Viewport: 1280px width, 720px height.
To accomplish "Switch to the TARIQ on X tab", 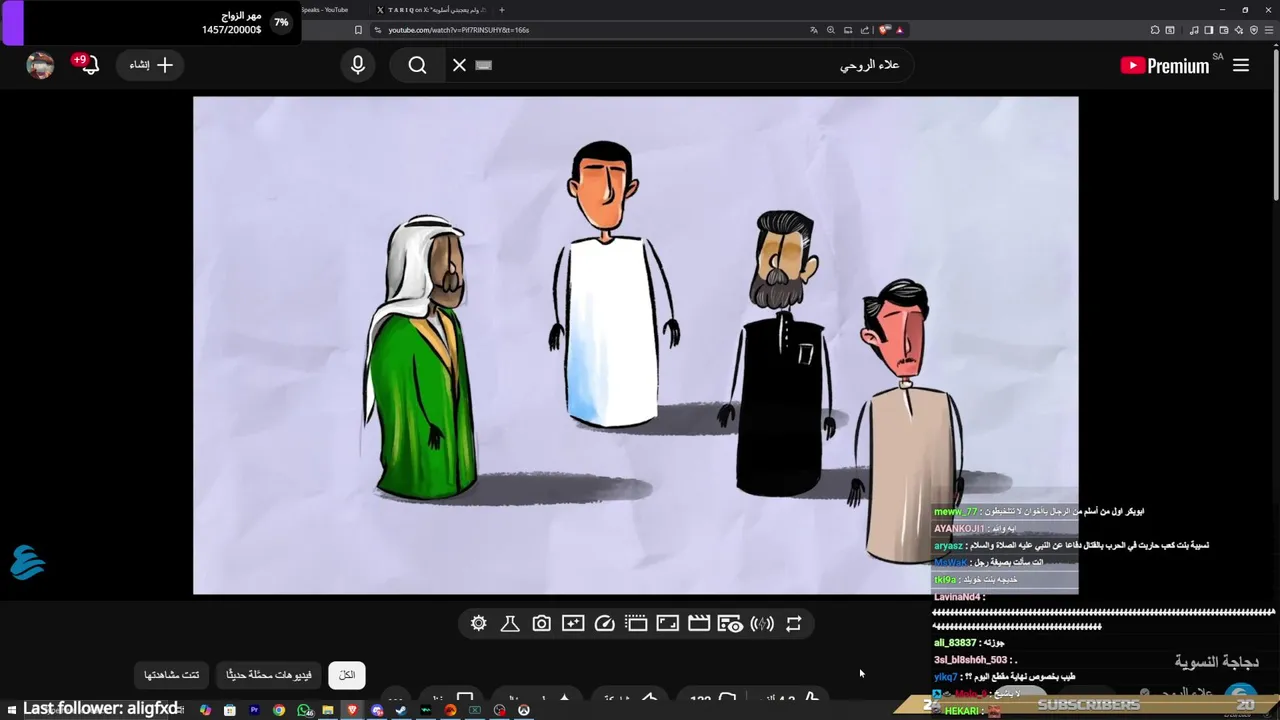I will (432, 10).
